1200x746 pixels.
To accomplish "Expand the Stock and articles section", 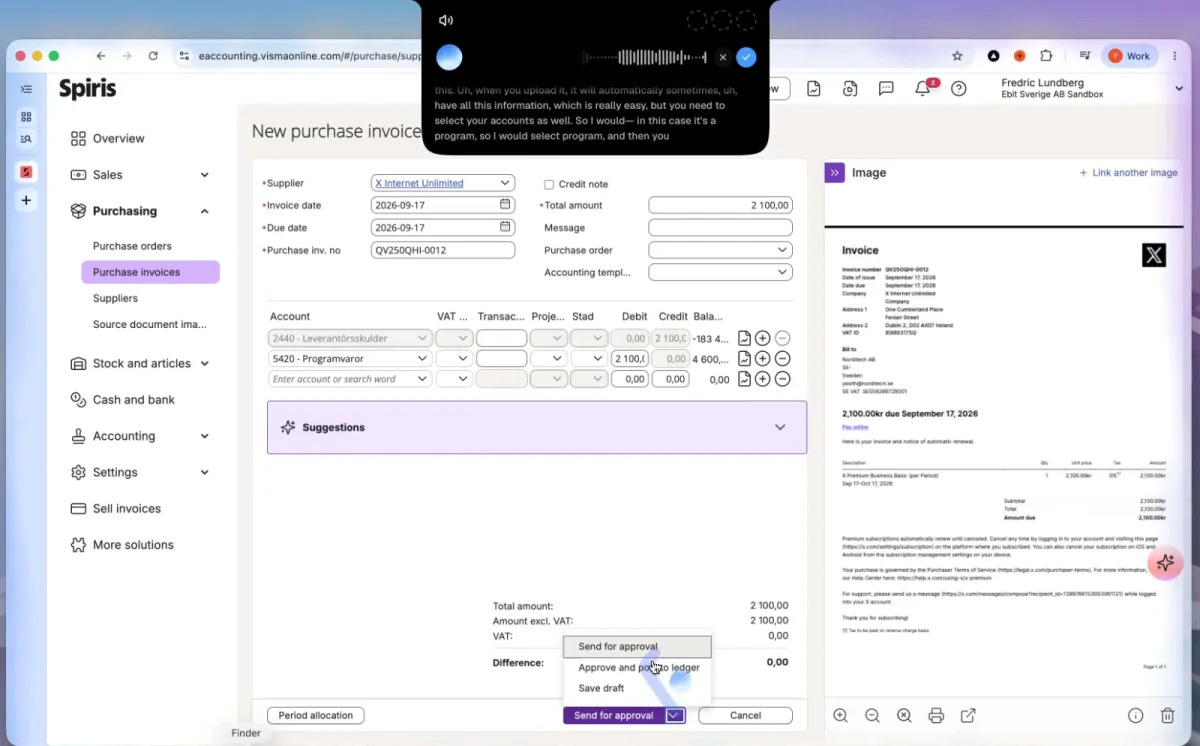I will [204, 364].
